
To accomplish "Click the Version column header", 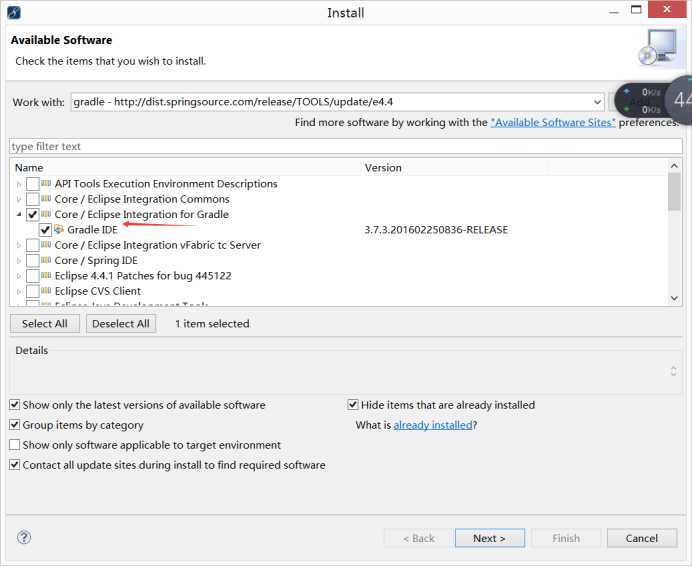I will pyautogui.click(x=455, y=168).
